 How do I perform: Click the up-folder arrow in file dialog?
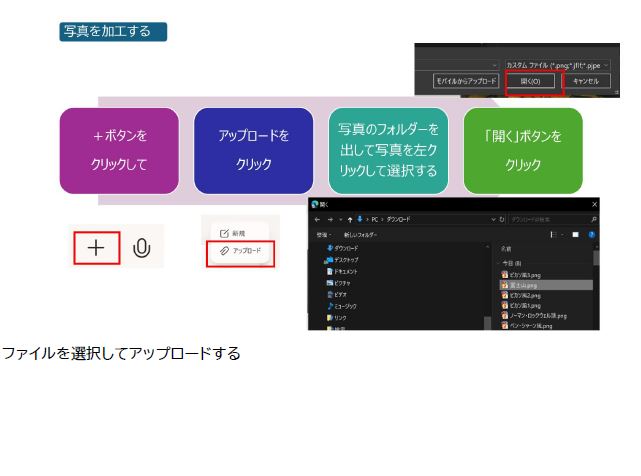(x=351, y=218)
